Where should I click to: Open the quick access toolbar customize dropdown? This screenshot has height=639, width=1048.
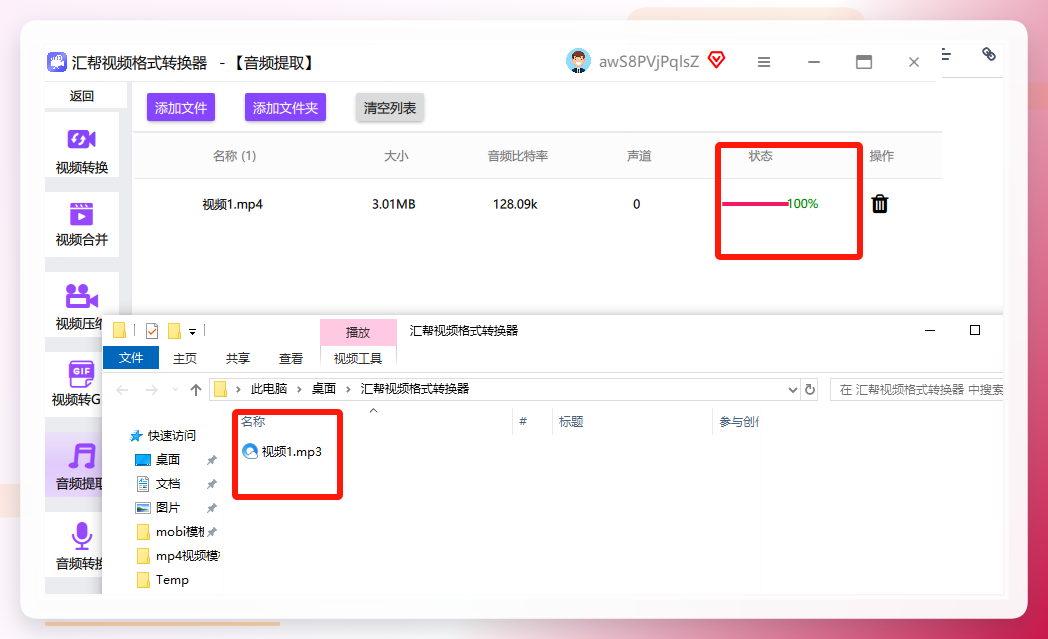(x=192, y=332)
